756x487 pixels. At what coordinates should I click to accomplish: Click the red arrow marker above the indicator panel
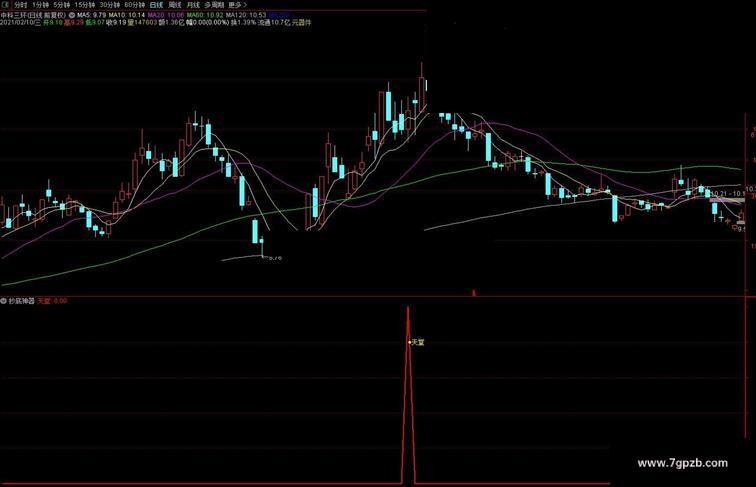pyautogui.click(x=474, y=293)
